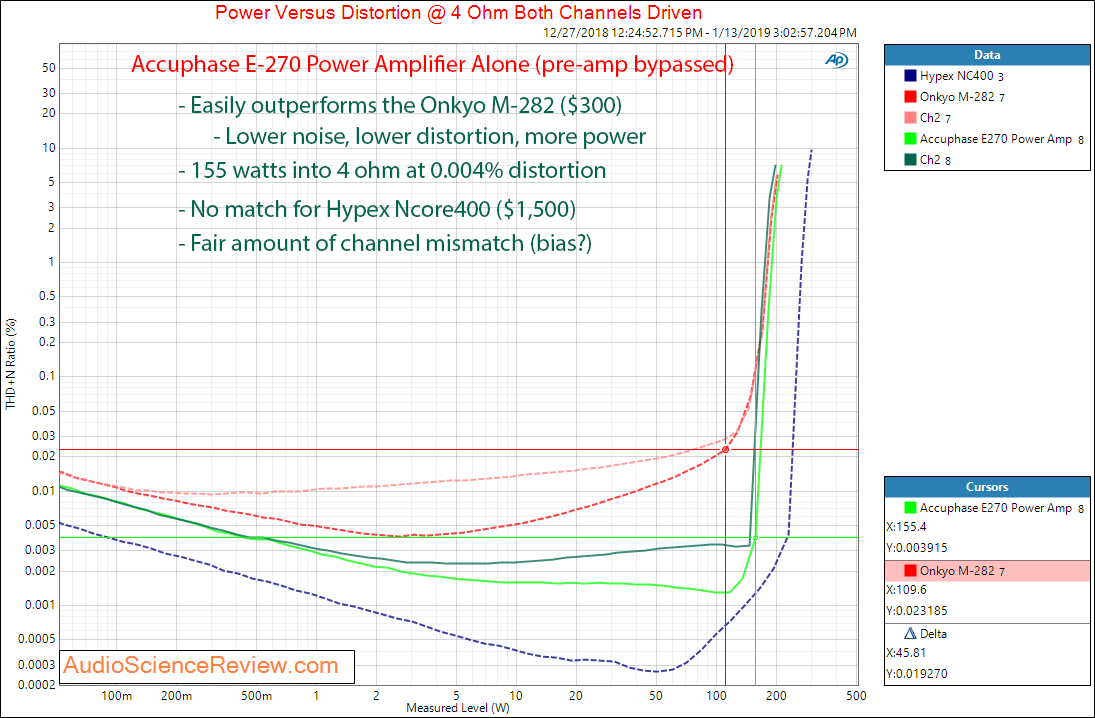
Task: Click the THD+N Ratio (%) axis label
Action: pos(10,365)
